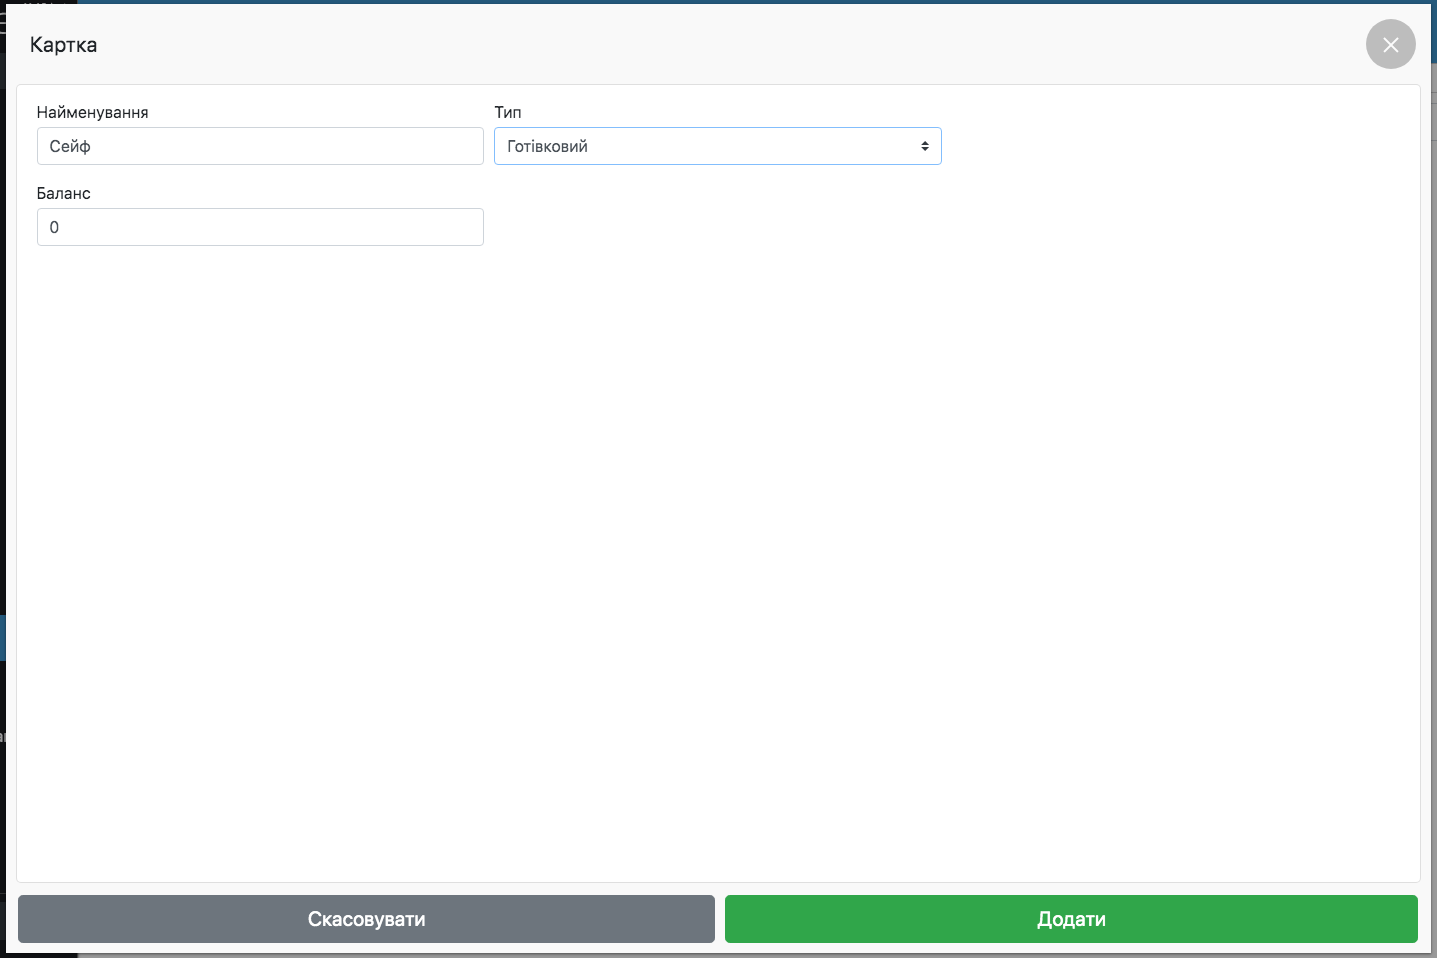This screenshot has width=1437, height=958.
Task: Click the Тип label above the dropdown
Action: 507,112
